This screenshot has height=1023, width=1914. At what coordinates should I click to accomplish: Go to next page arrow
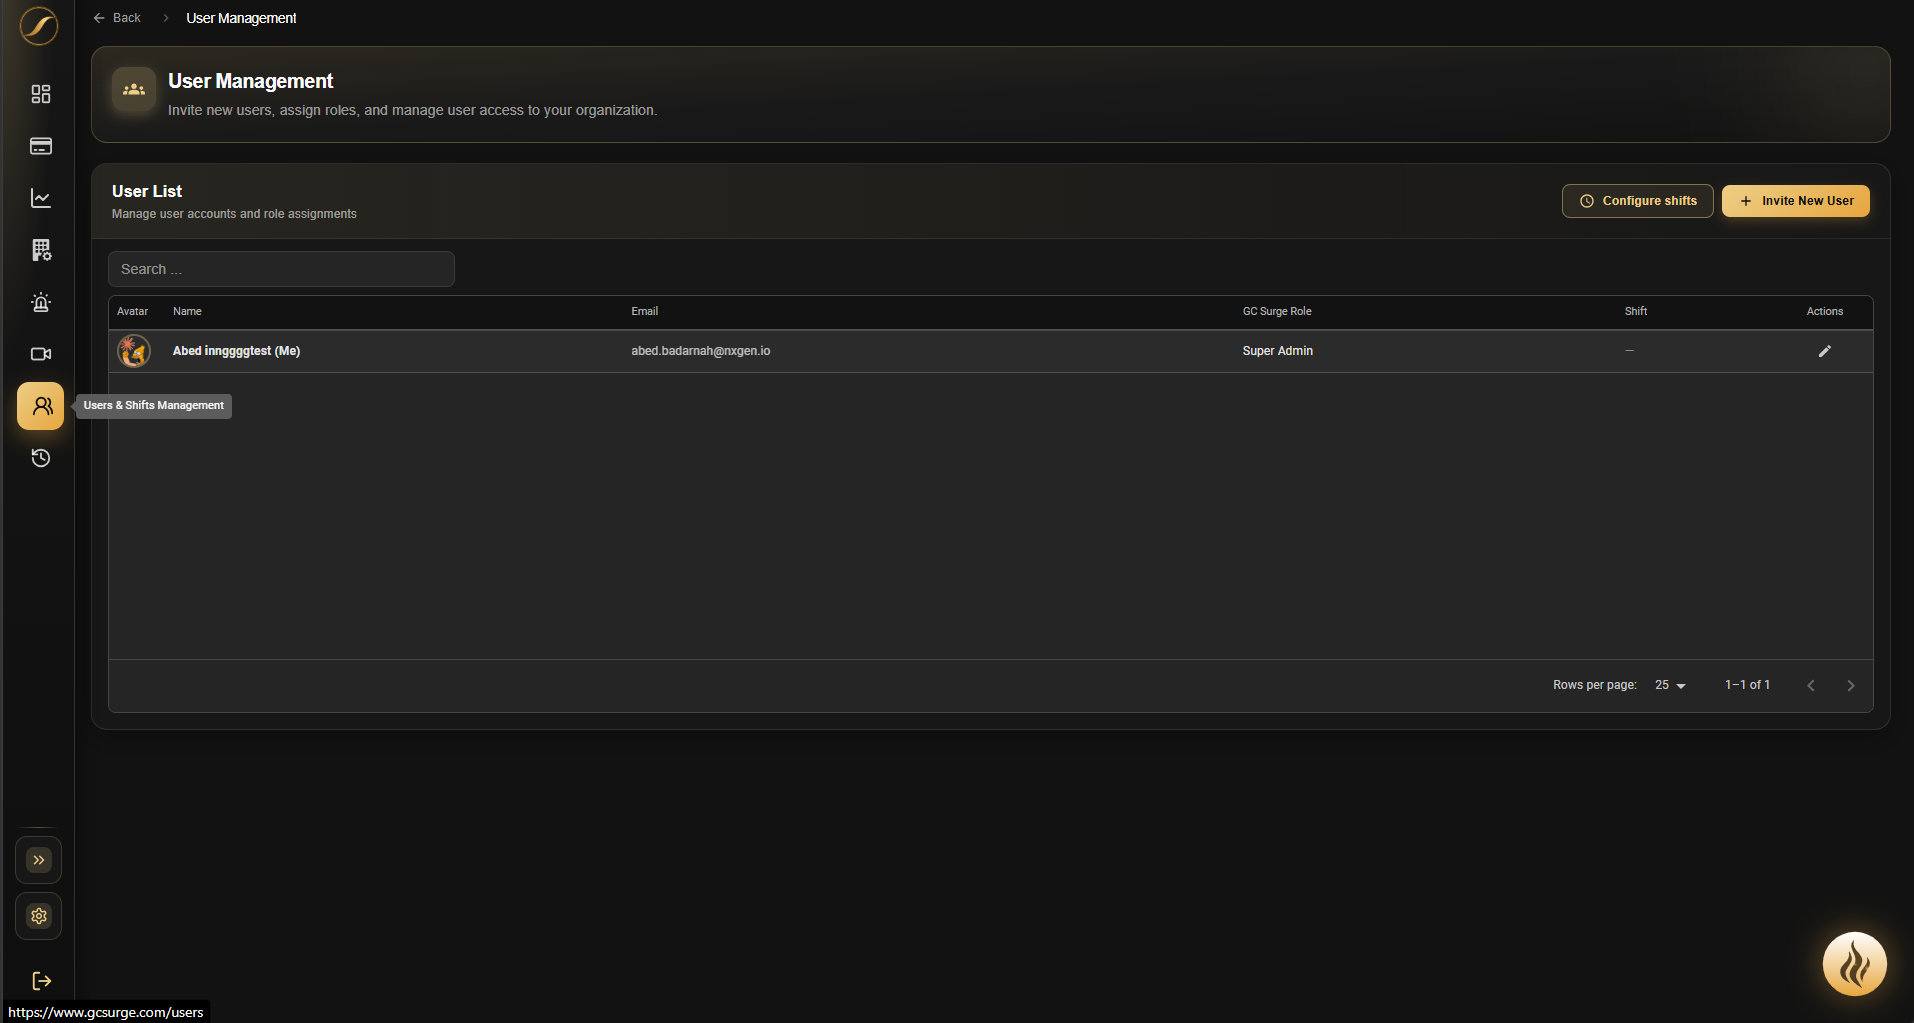pos(1851,685)
